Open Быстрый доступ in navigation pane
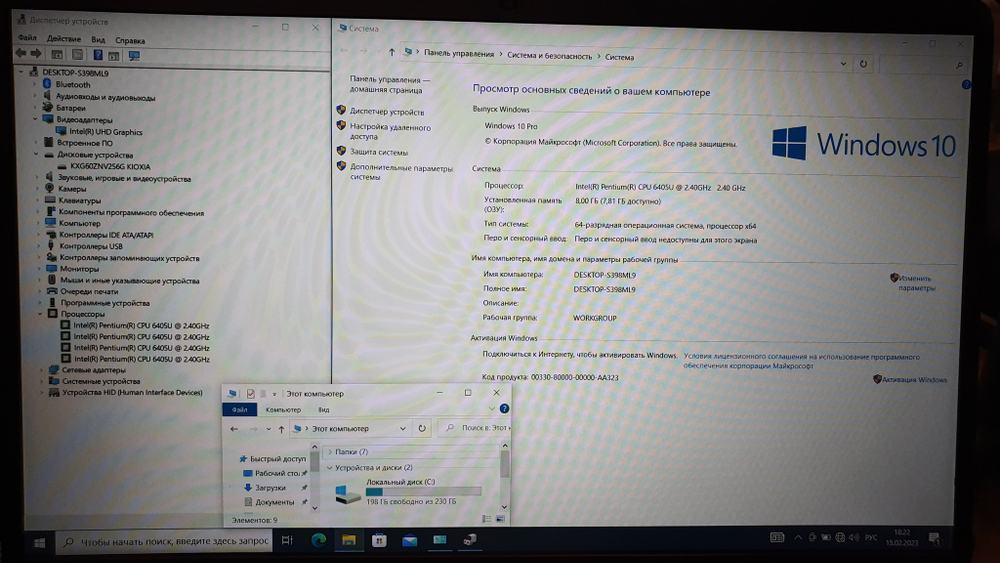 [x=278, y=458]
